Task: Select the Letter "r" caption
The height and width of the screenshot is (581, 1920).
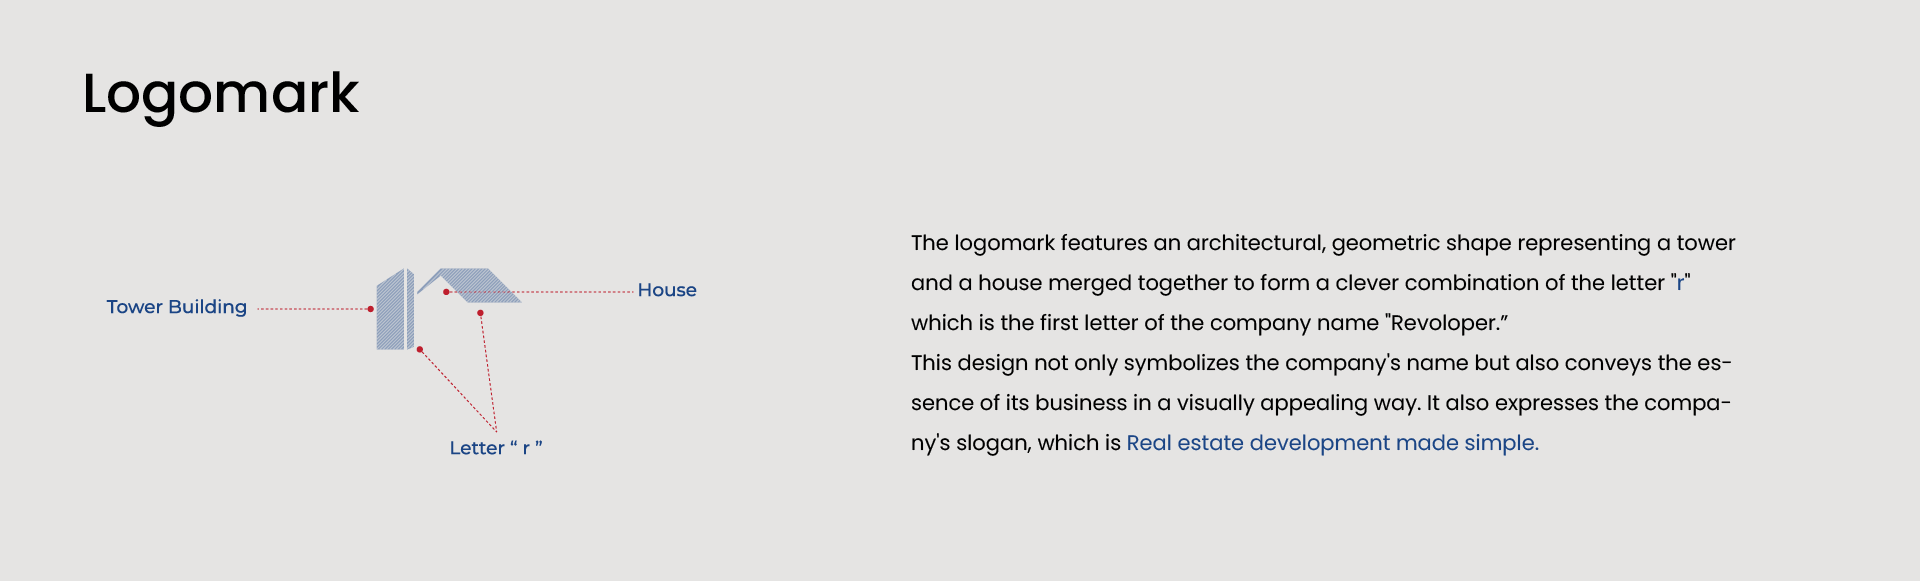Action: click(496, 448)
